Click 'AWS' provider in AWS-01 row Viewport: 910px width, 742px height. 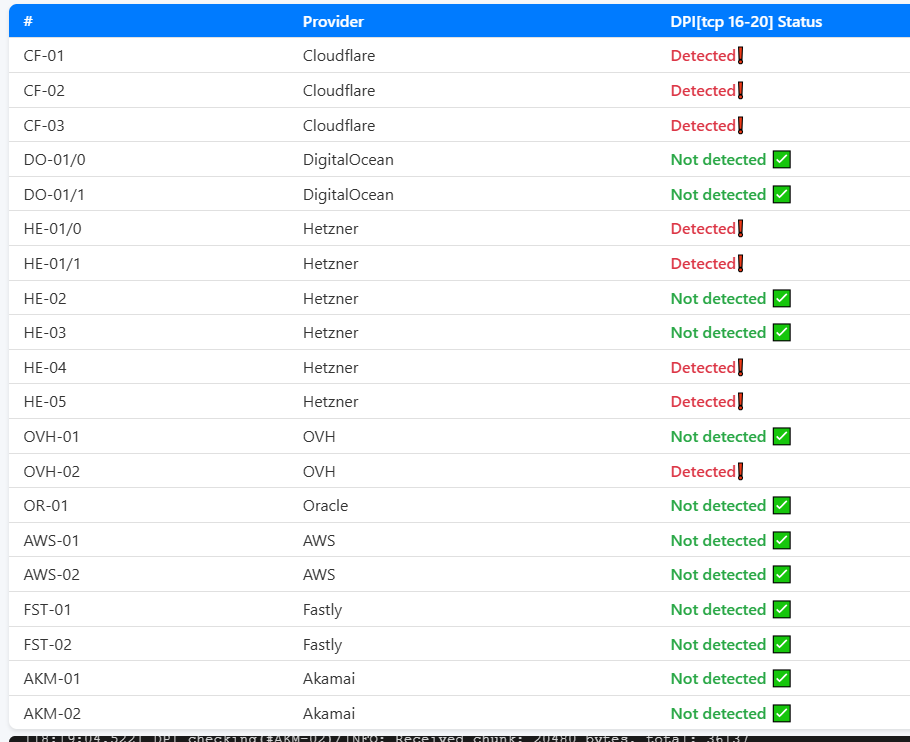pos(319,540)
